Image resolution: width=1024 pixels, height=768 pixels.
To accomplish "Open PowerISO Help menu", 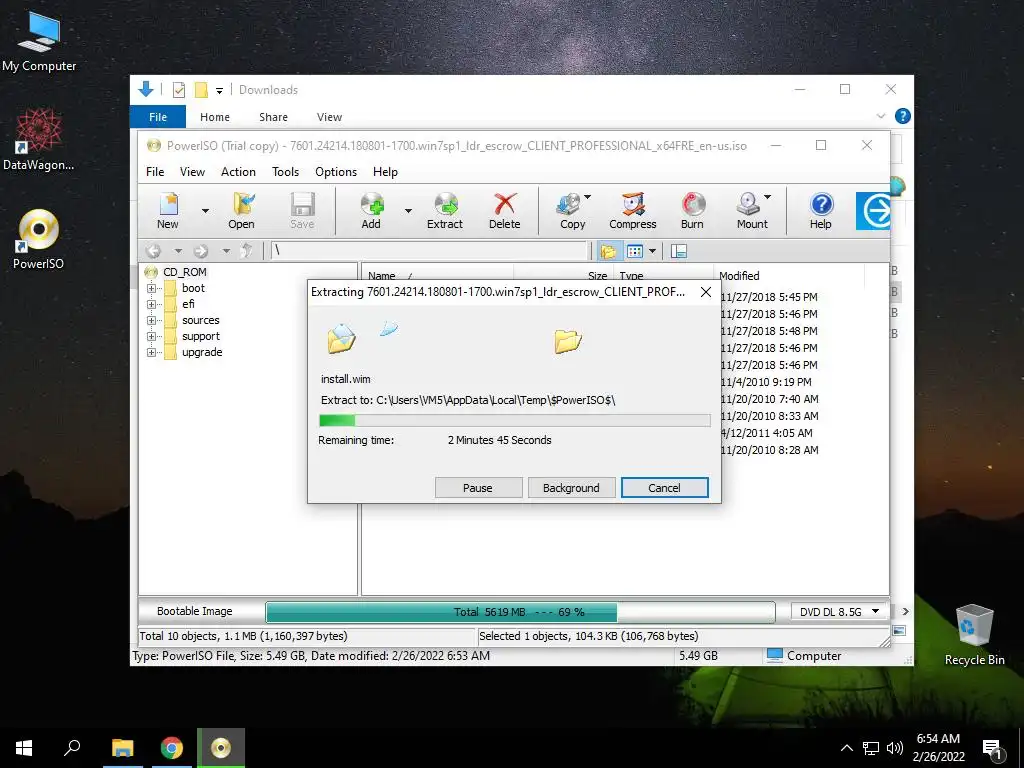I will coord(385,172).
